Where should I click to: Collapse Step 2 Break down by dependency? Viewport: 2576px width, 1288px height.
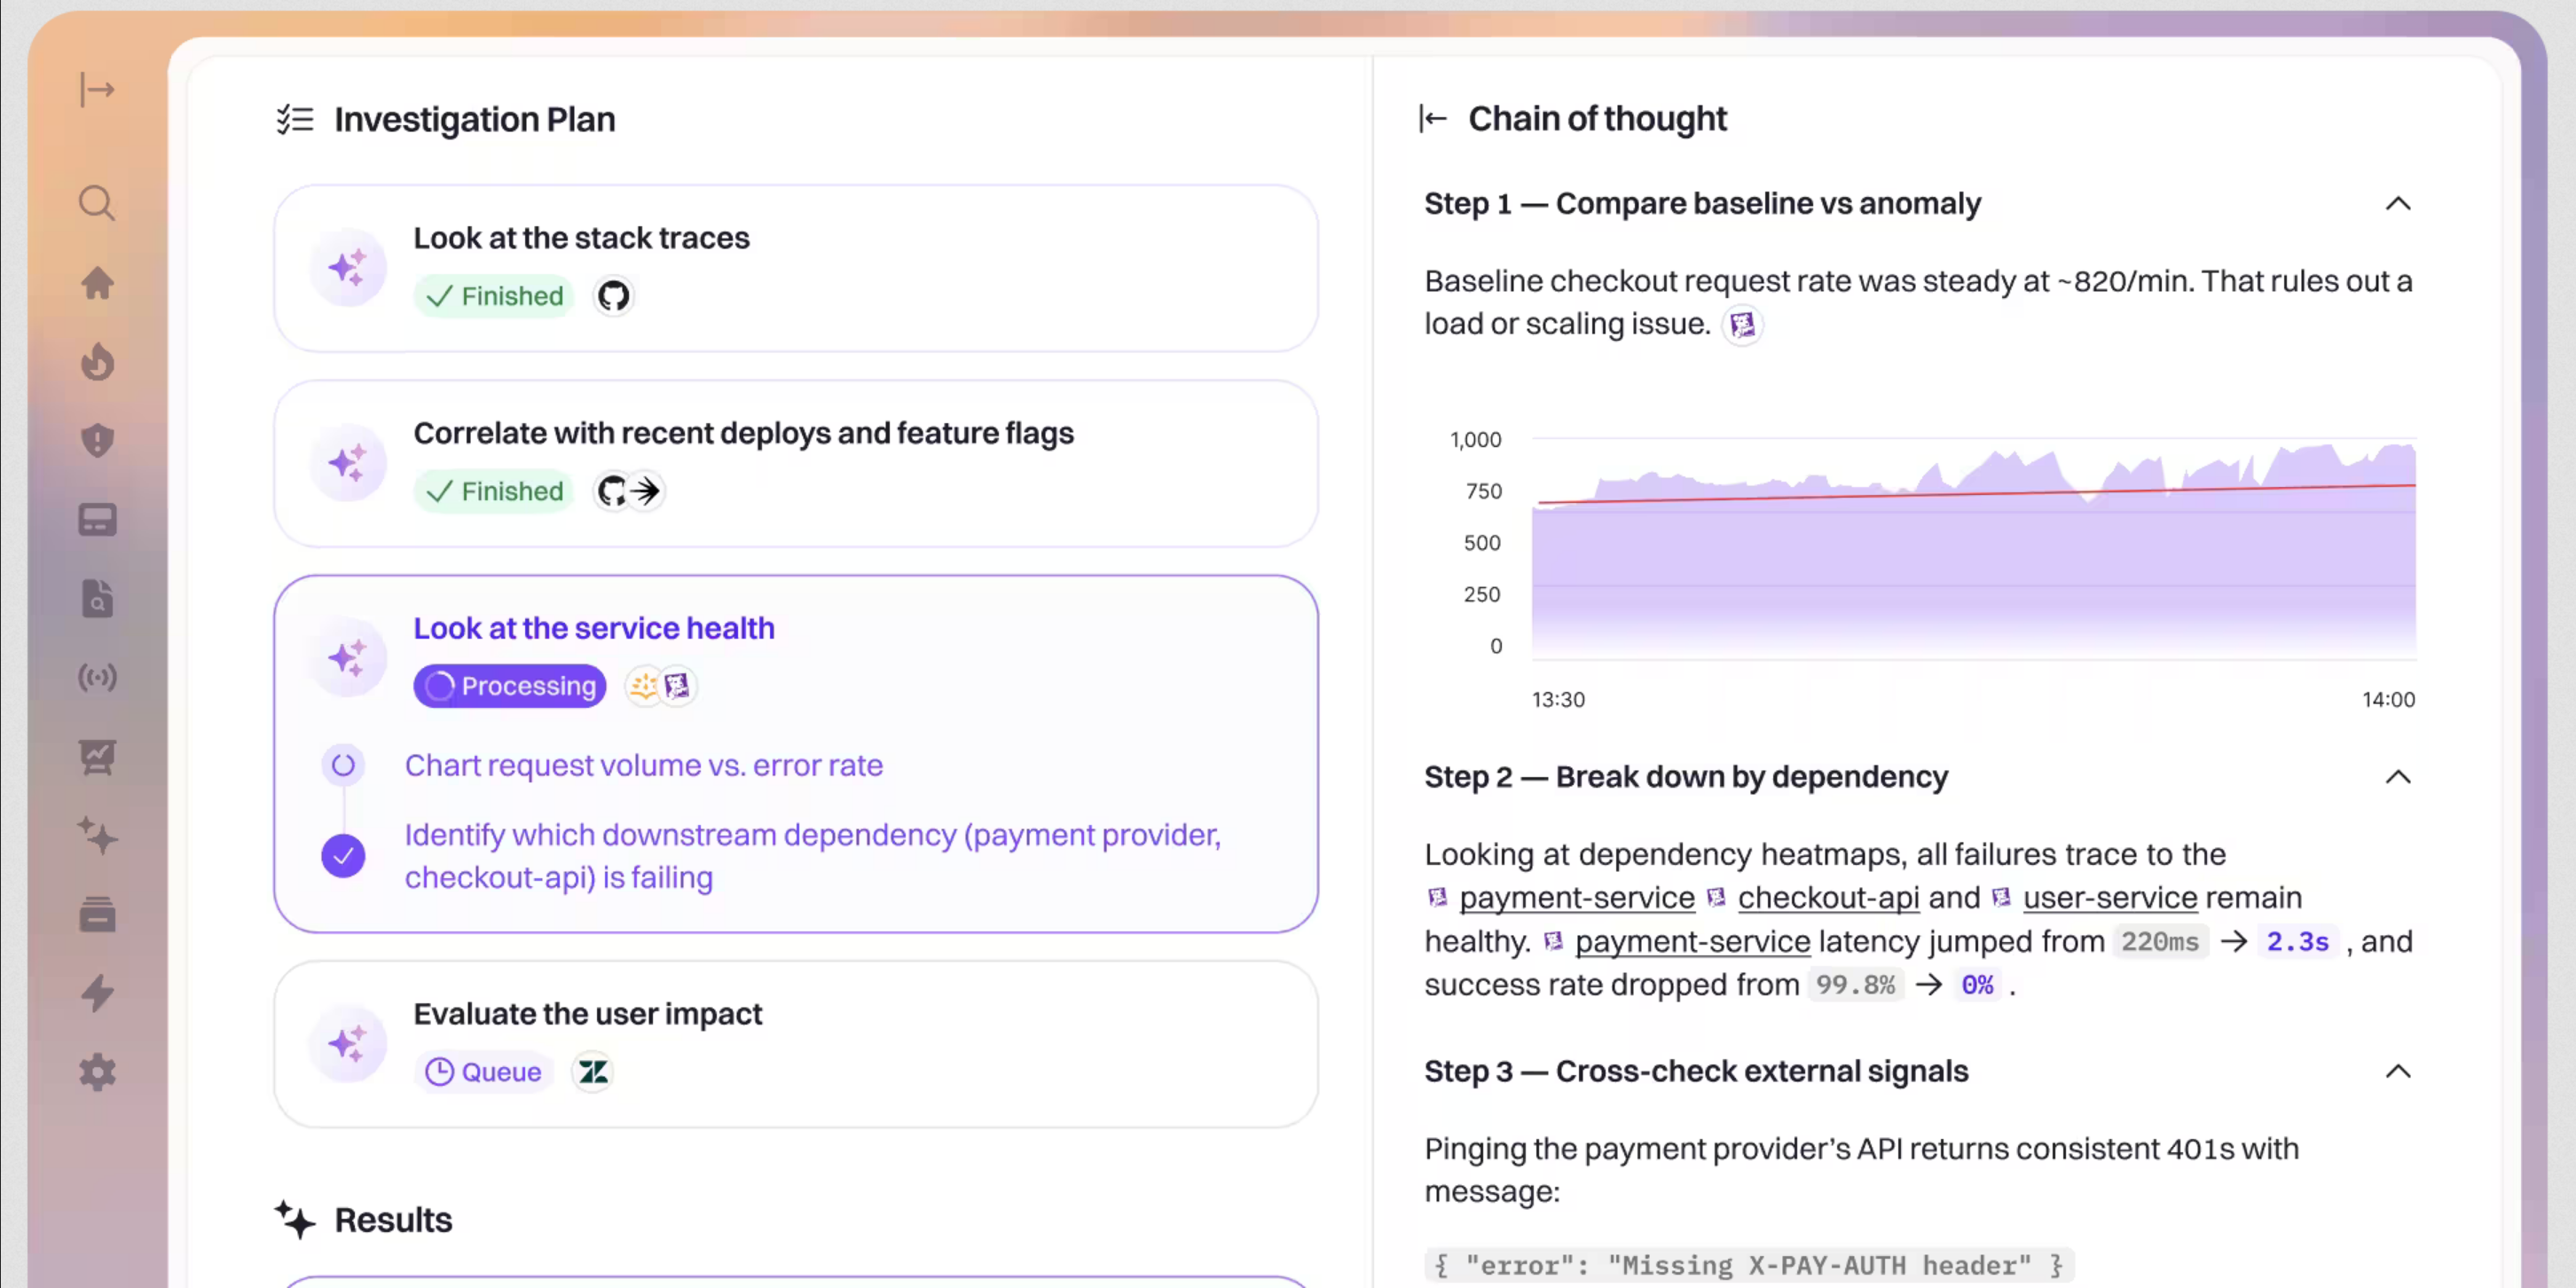click(2397, 777)
